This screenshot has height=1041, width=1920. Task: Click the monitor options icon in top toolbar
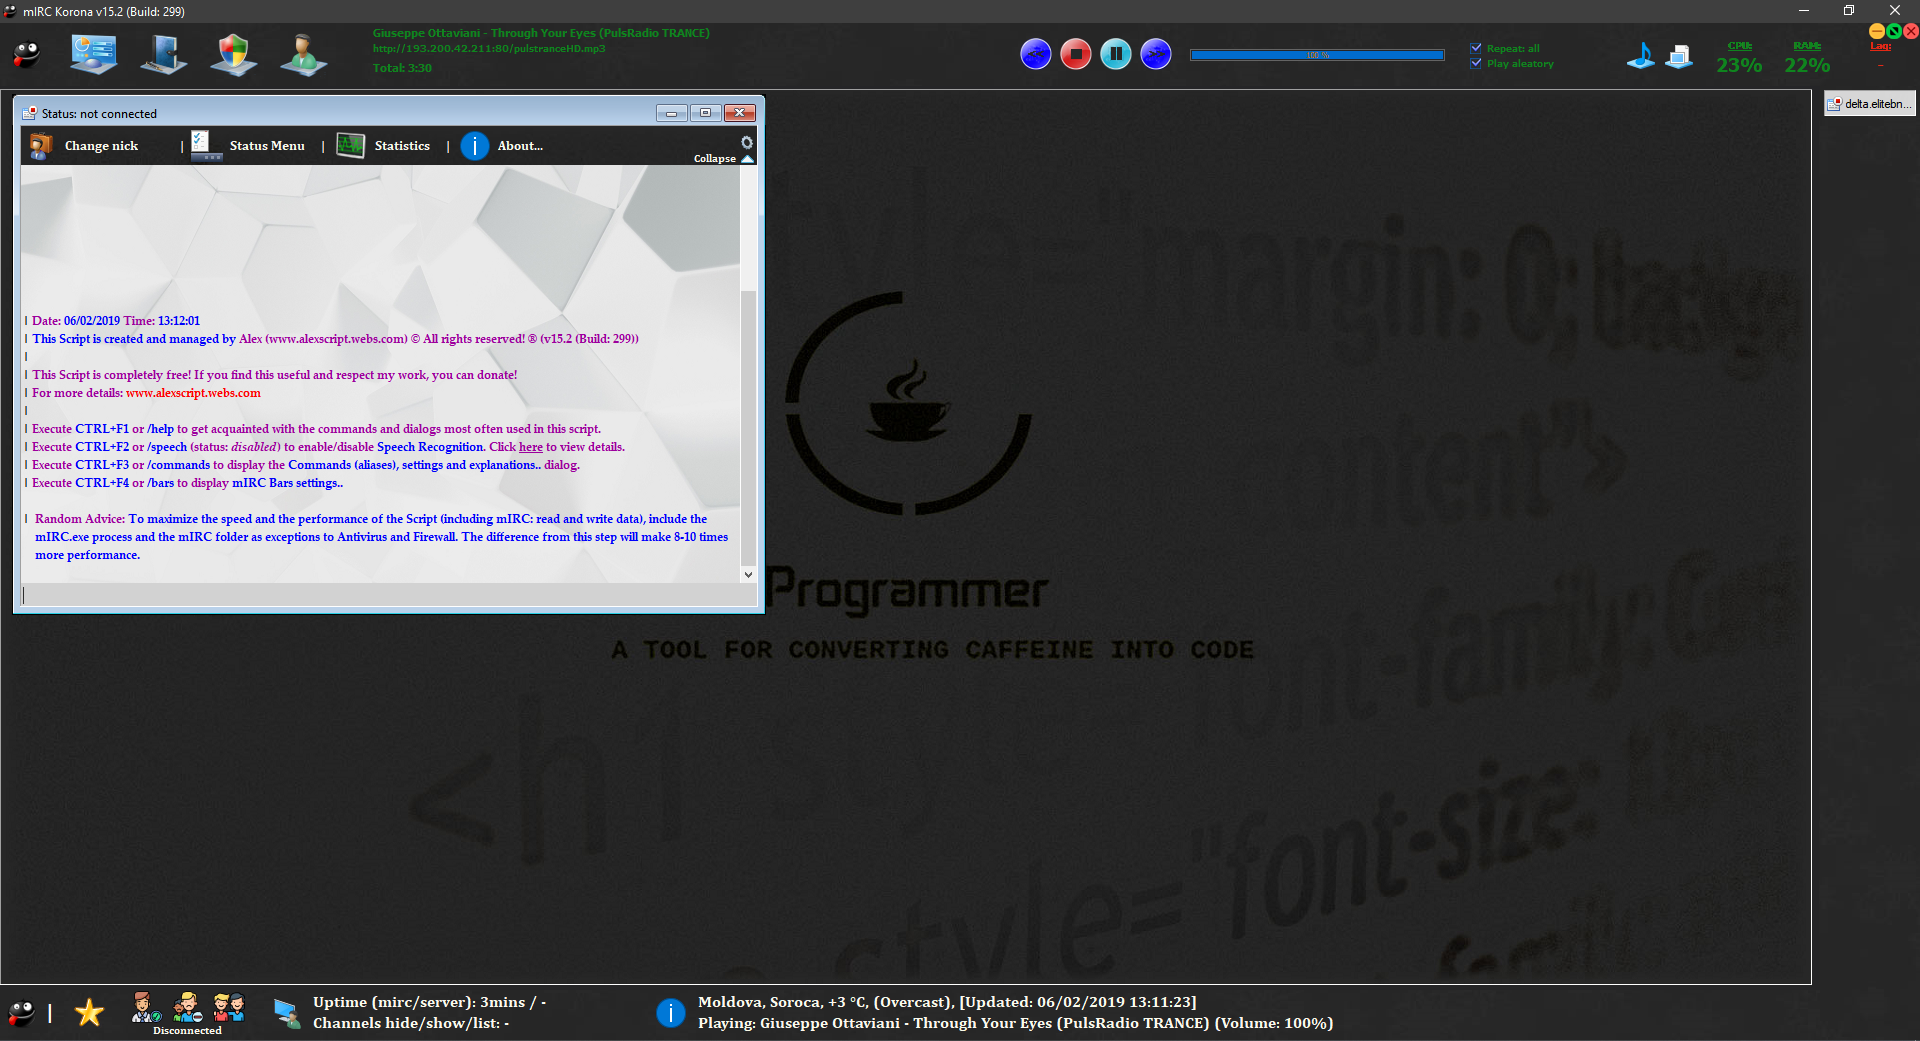93,55
